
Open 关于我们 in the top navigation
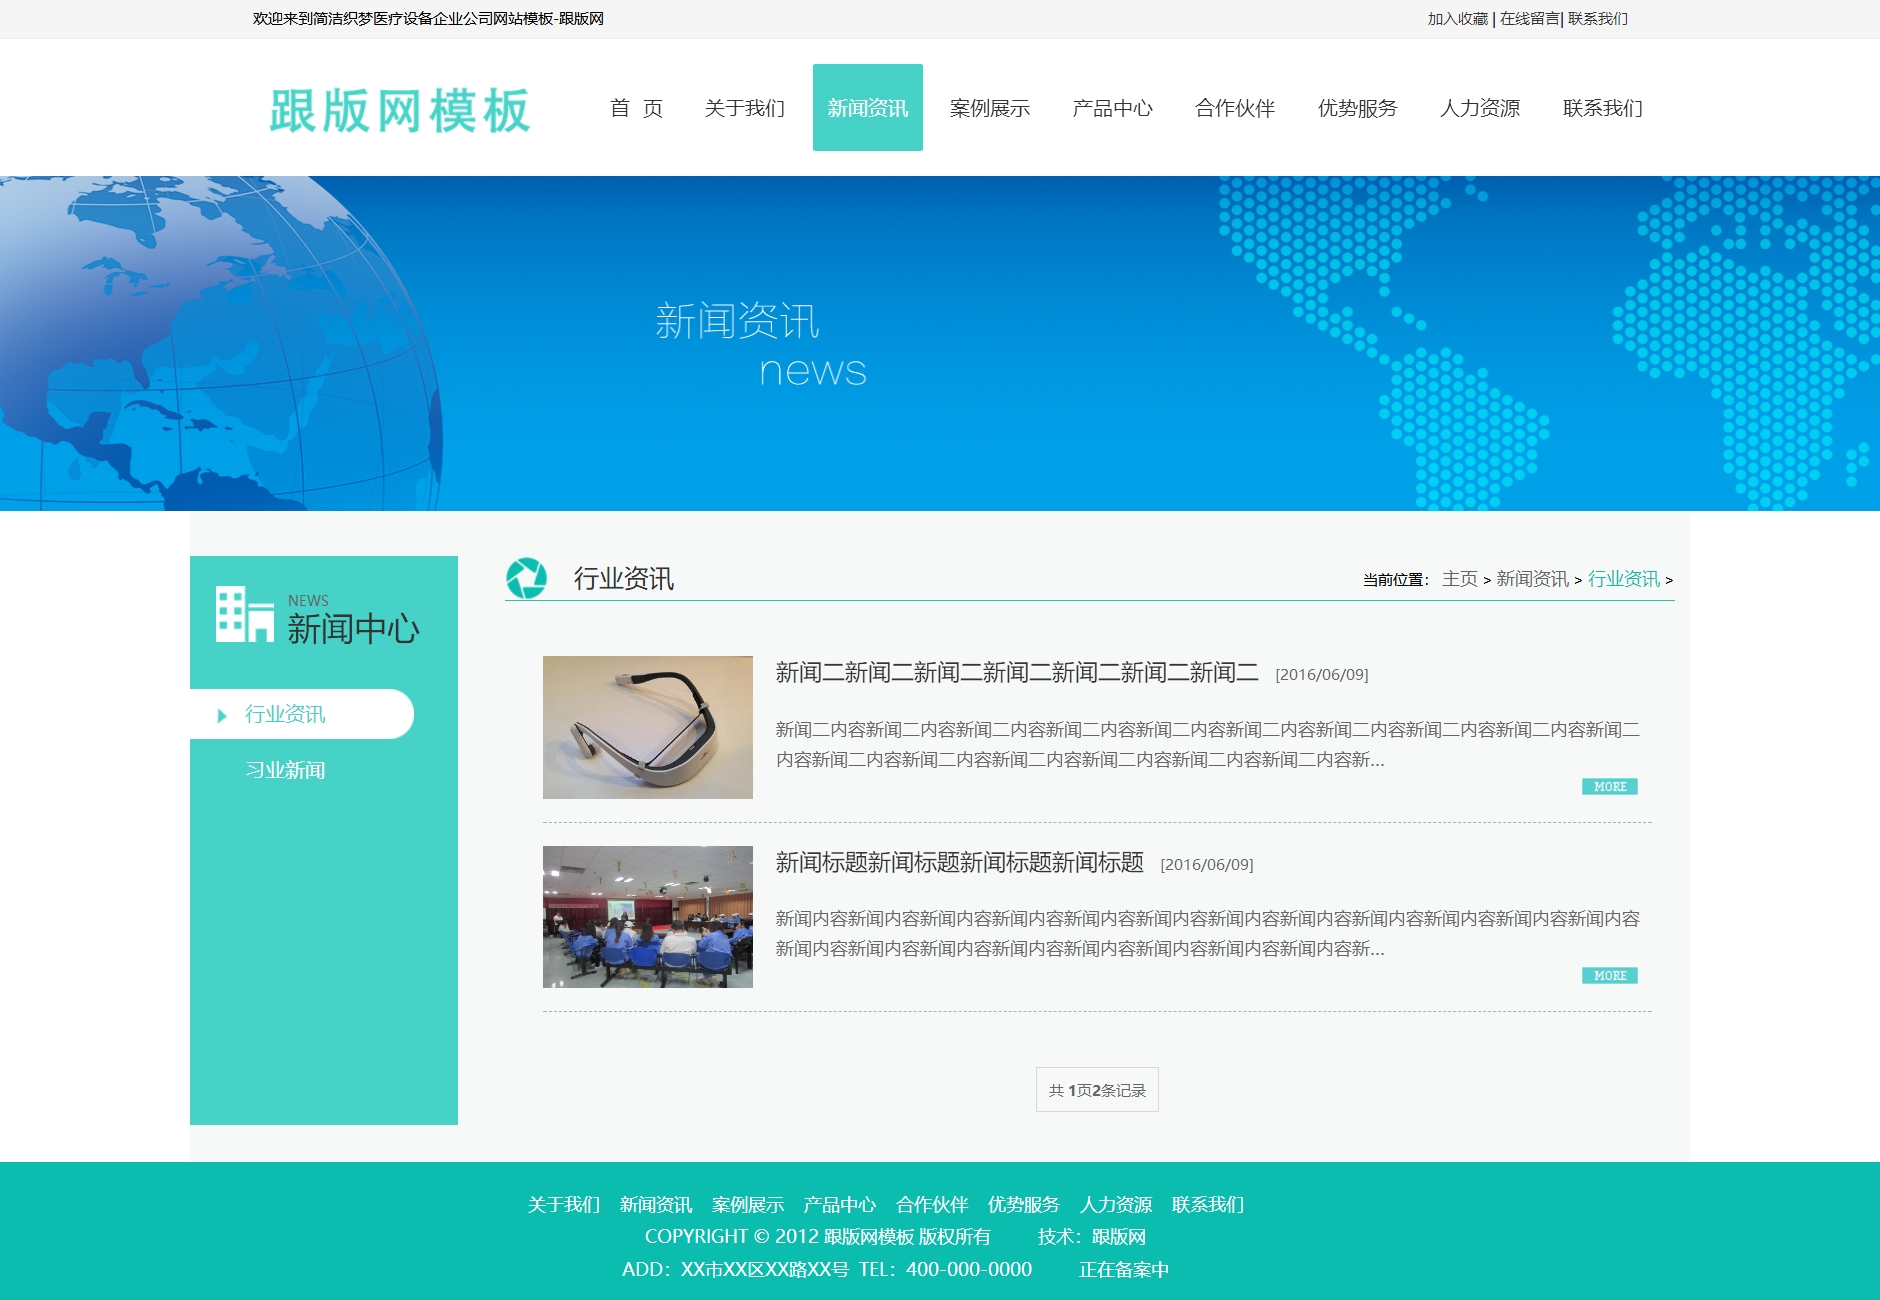pyautogui.click(x=744, y=108)
